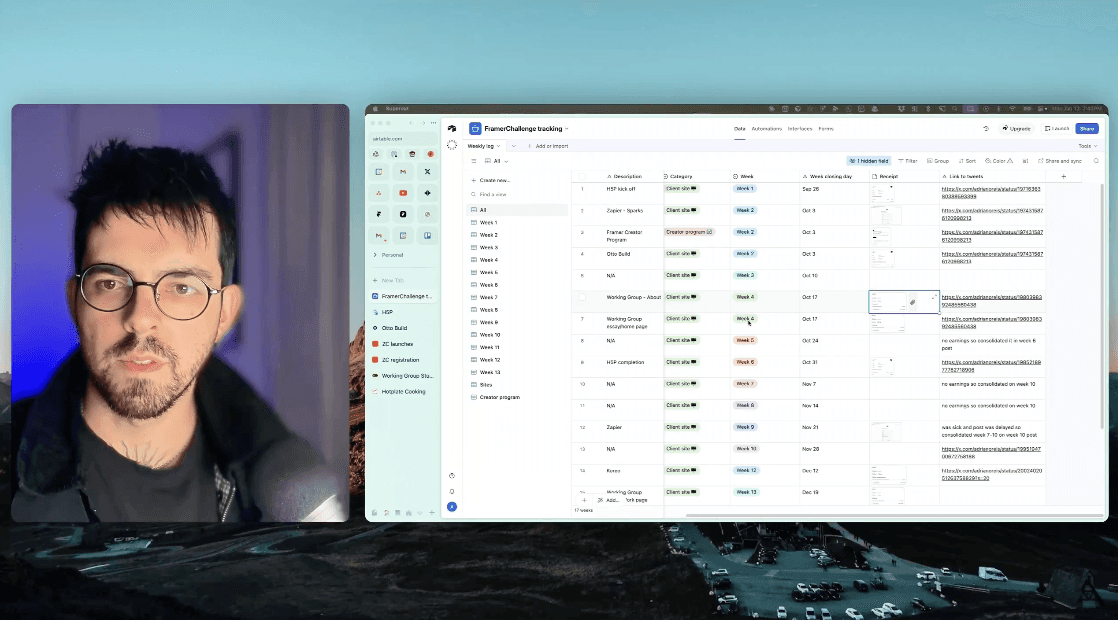Open help icon above notifications bell

(x=452, y=476)
